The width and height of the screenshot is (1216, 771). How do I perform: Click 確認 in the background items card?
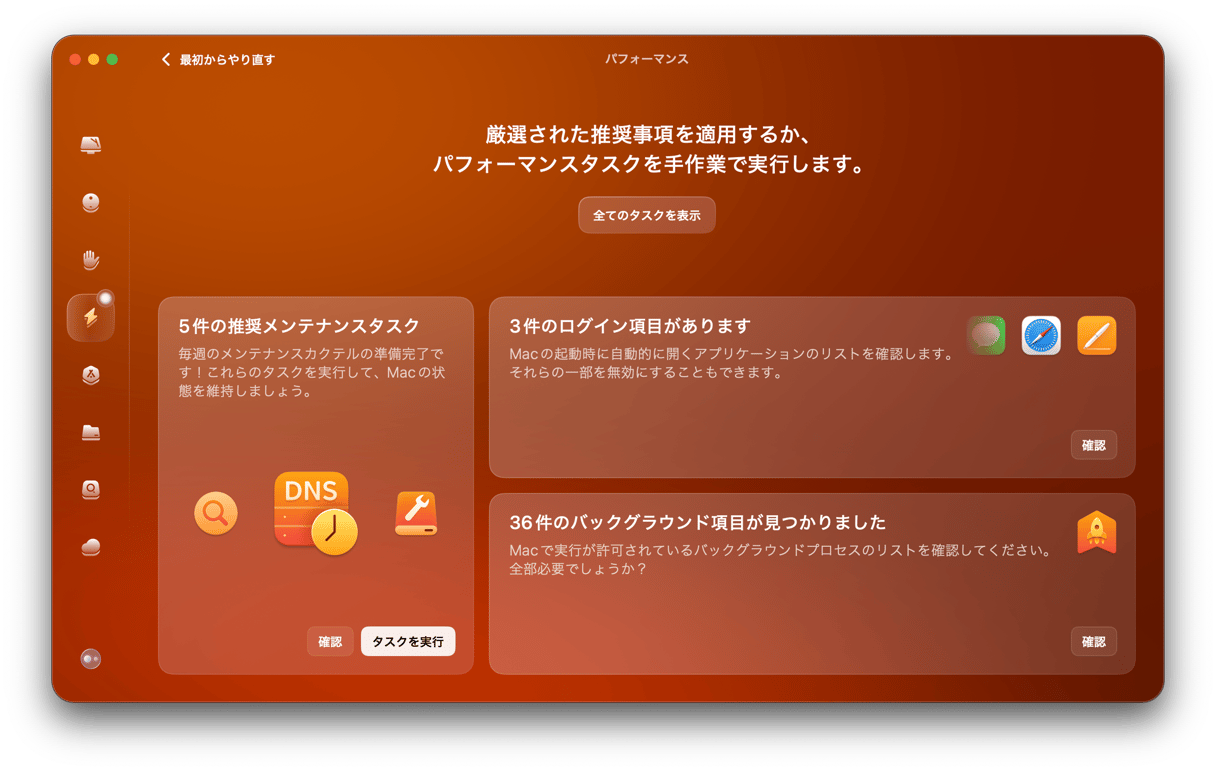(1094, 642)
